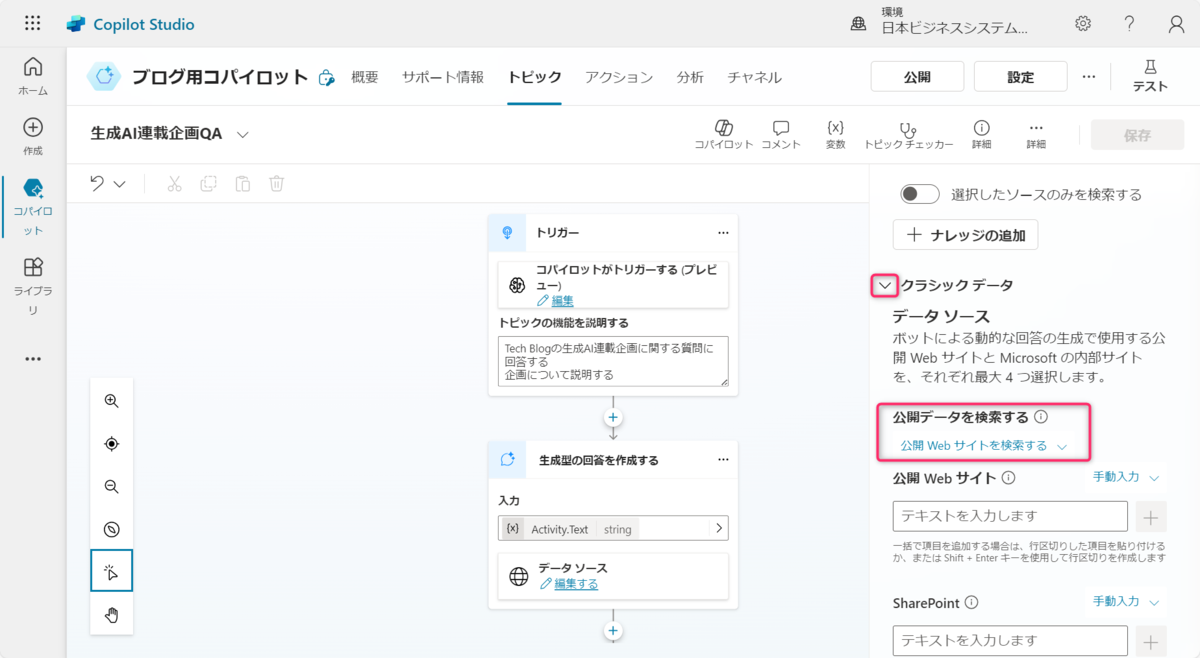Click the reset view compass icon
Viewport: 1200px width, 658px height.
coord(112,529)
